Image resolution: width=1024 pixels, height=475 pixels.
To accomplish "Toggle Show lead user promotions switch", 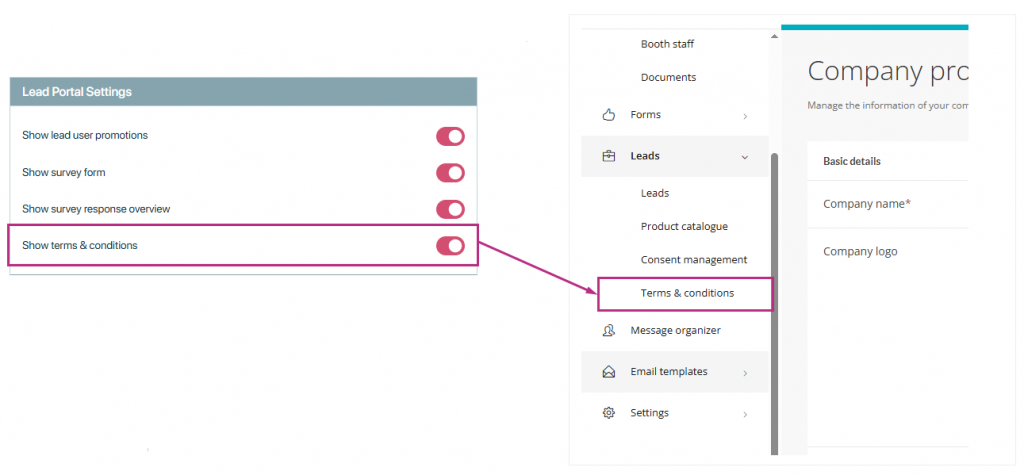I will pos(450,136).
